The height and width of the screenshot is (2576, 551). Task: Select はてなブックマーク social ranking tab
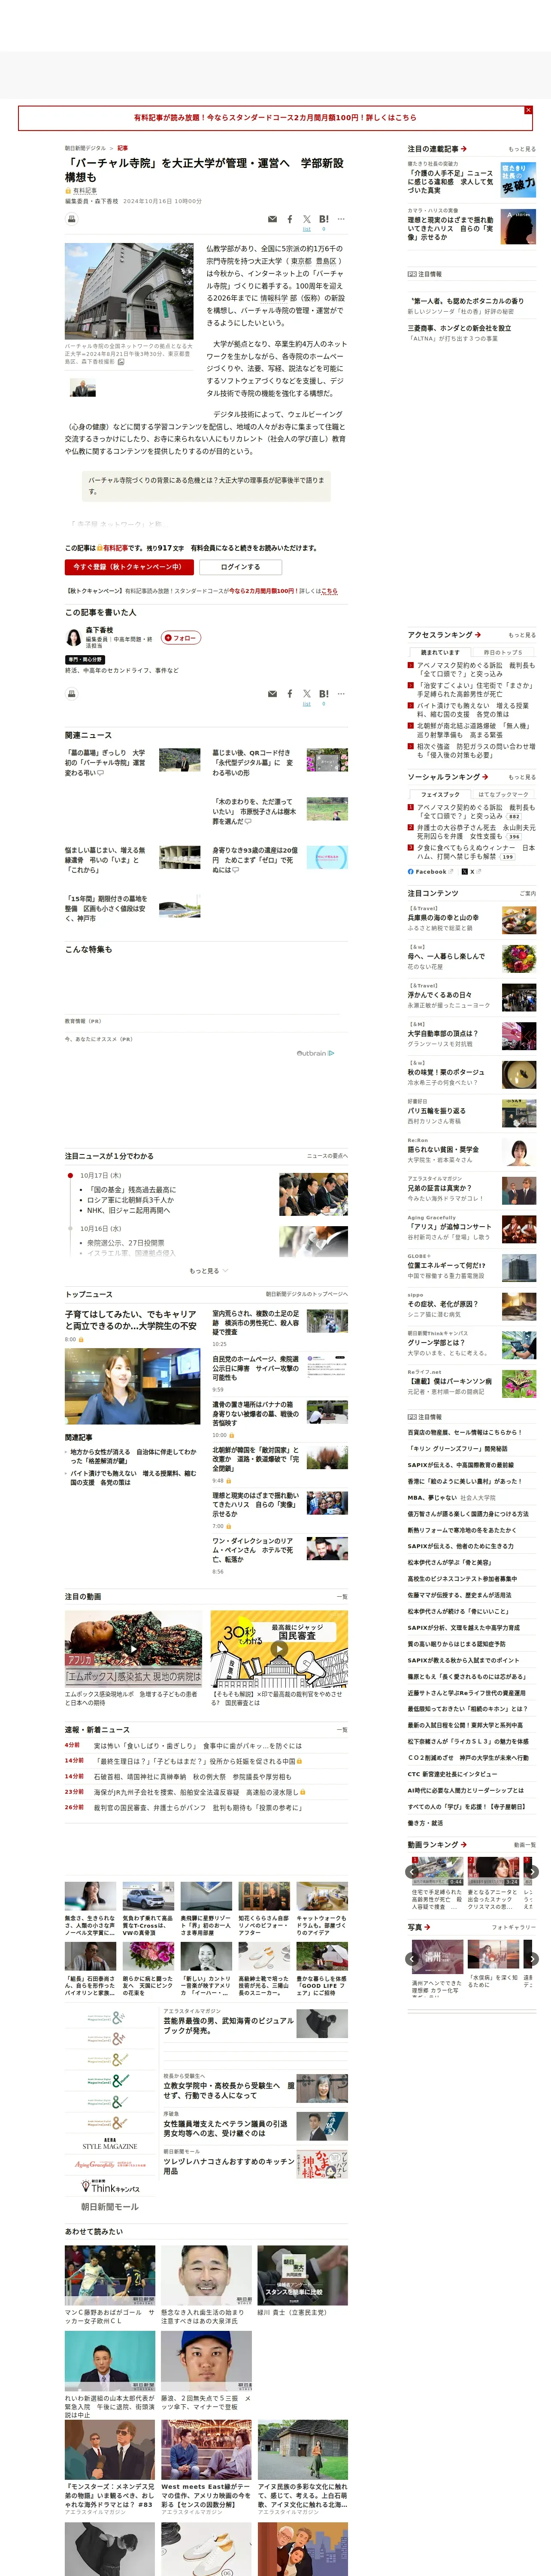[x=503, y=794]
